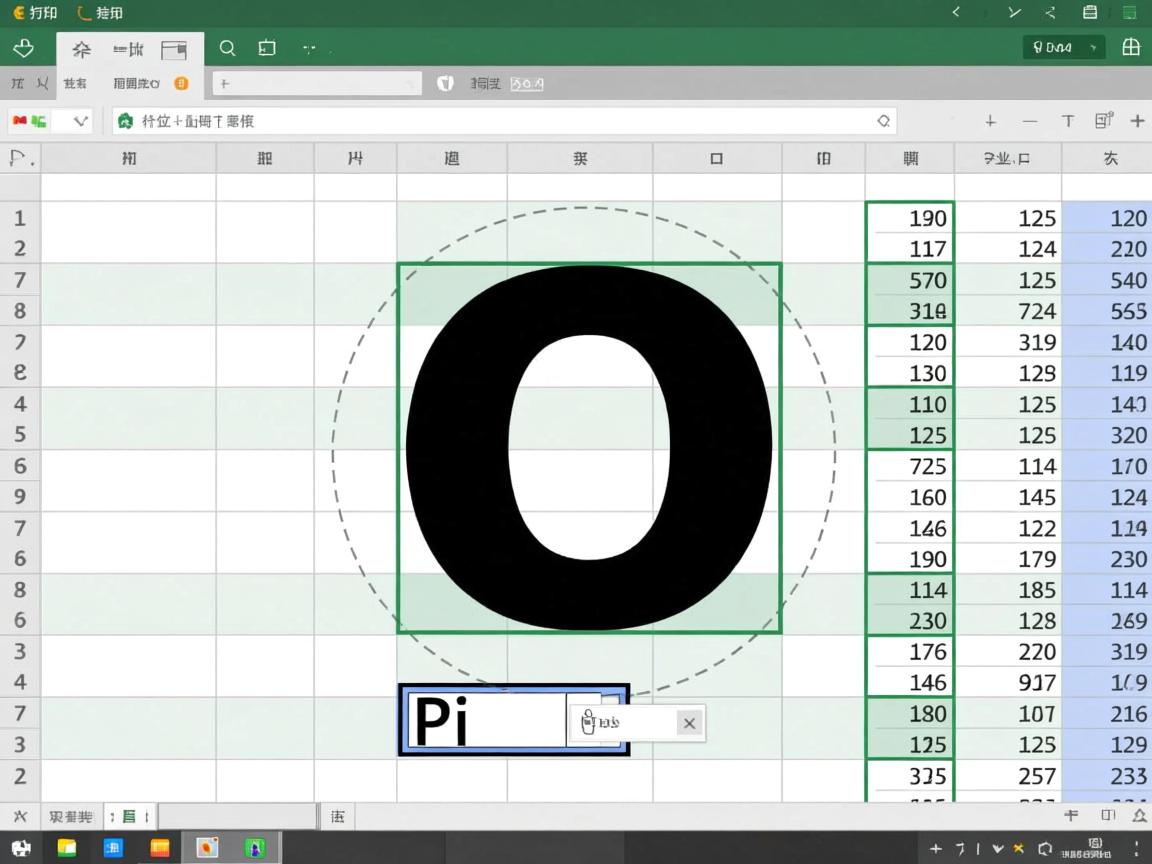
Task: Close the small popup next to Pi
Action: pos(689,723)
